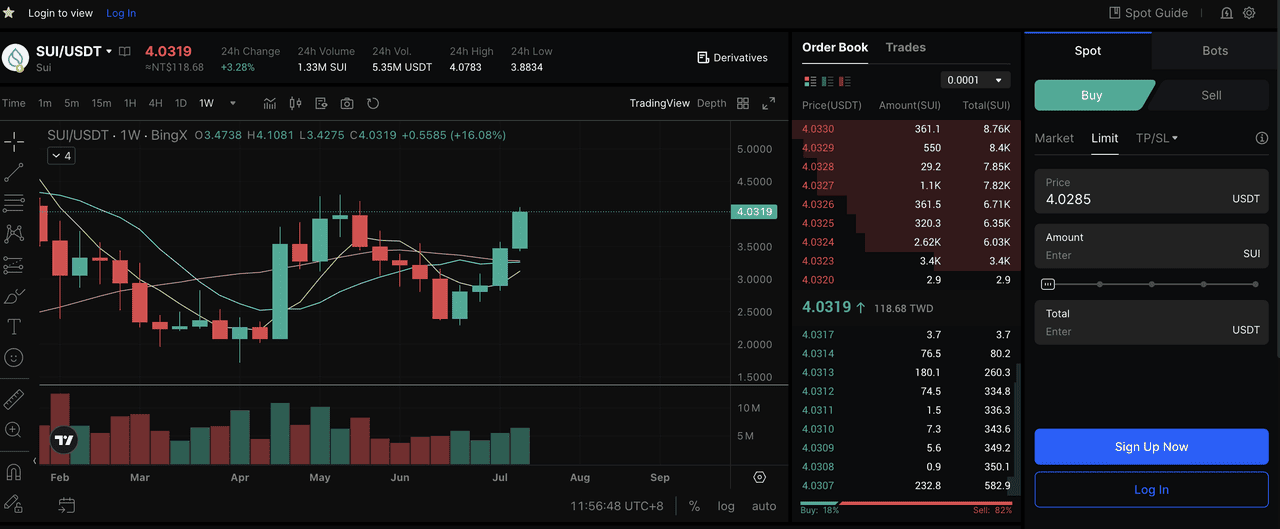Switch to the Order Book tab

[835, 47]
